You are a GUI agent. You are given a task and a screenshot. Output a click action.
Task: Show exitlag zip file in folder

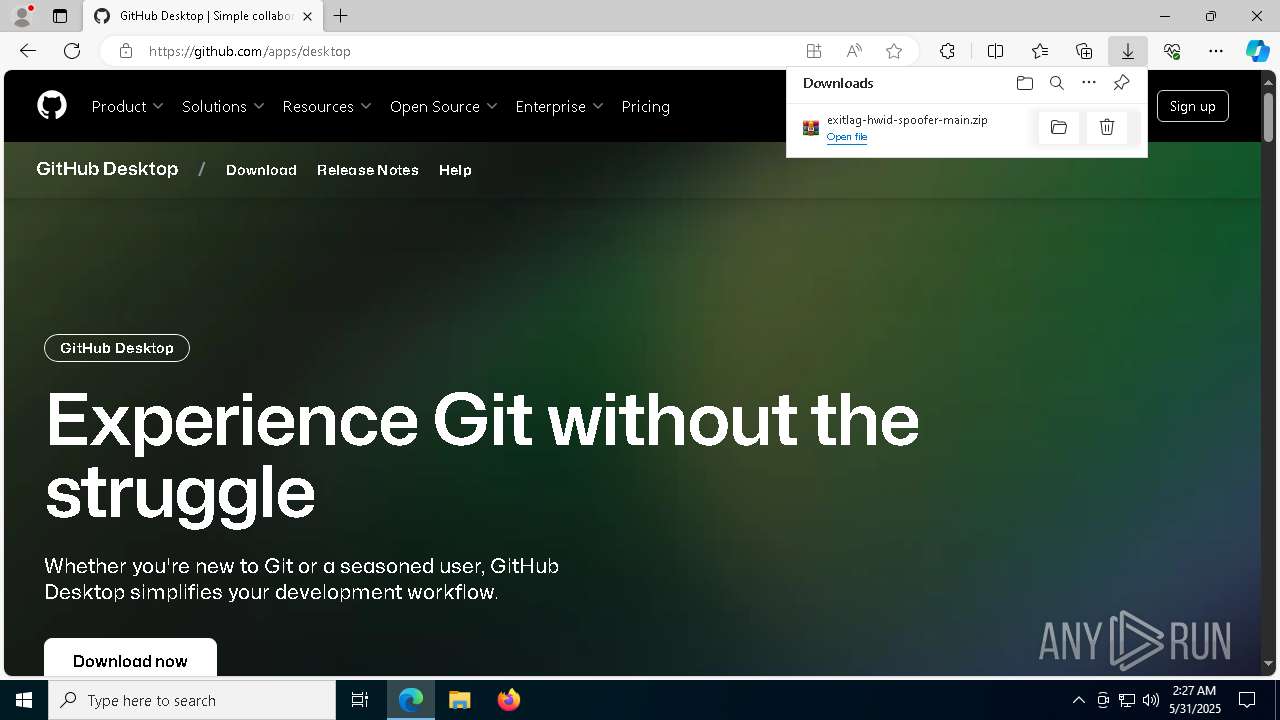(1059, 127)
